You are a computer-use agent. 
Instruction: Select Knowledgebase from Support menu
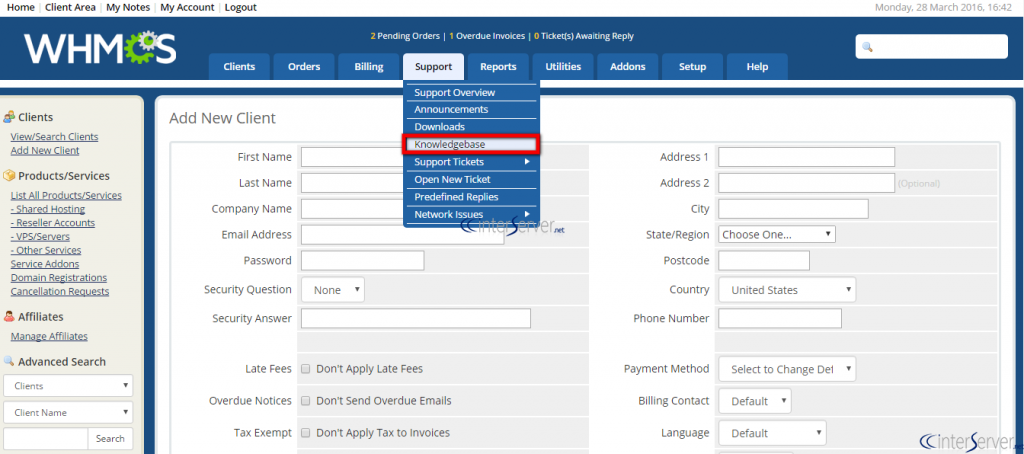tap(472, 144)
